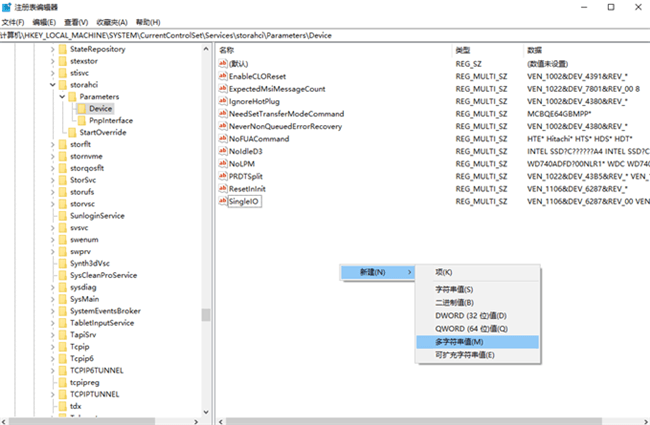Click the IgnoreHotPlug value icon
The image size is (650, 425).
click(x=223, y=101)
